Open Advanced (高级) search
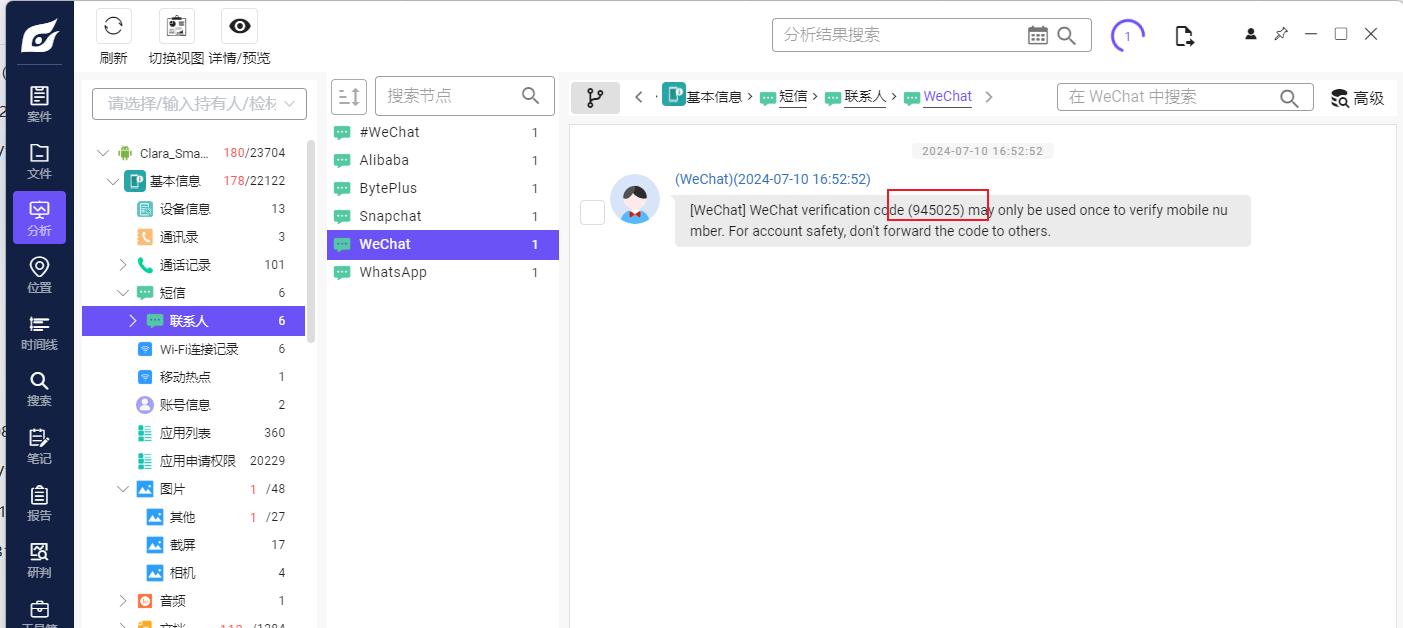The image size is (1403, 628). click(1357, 98)
